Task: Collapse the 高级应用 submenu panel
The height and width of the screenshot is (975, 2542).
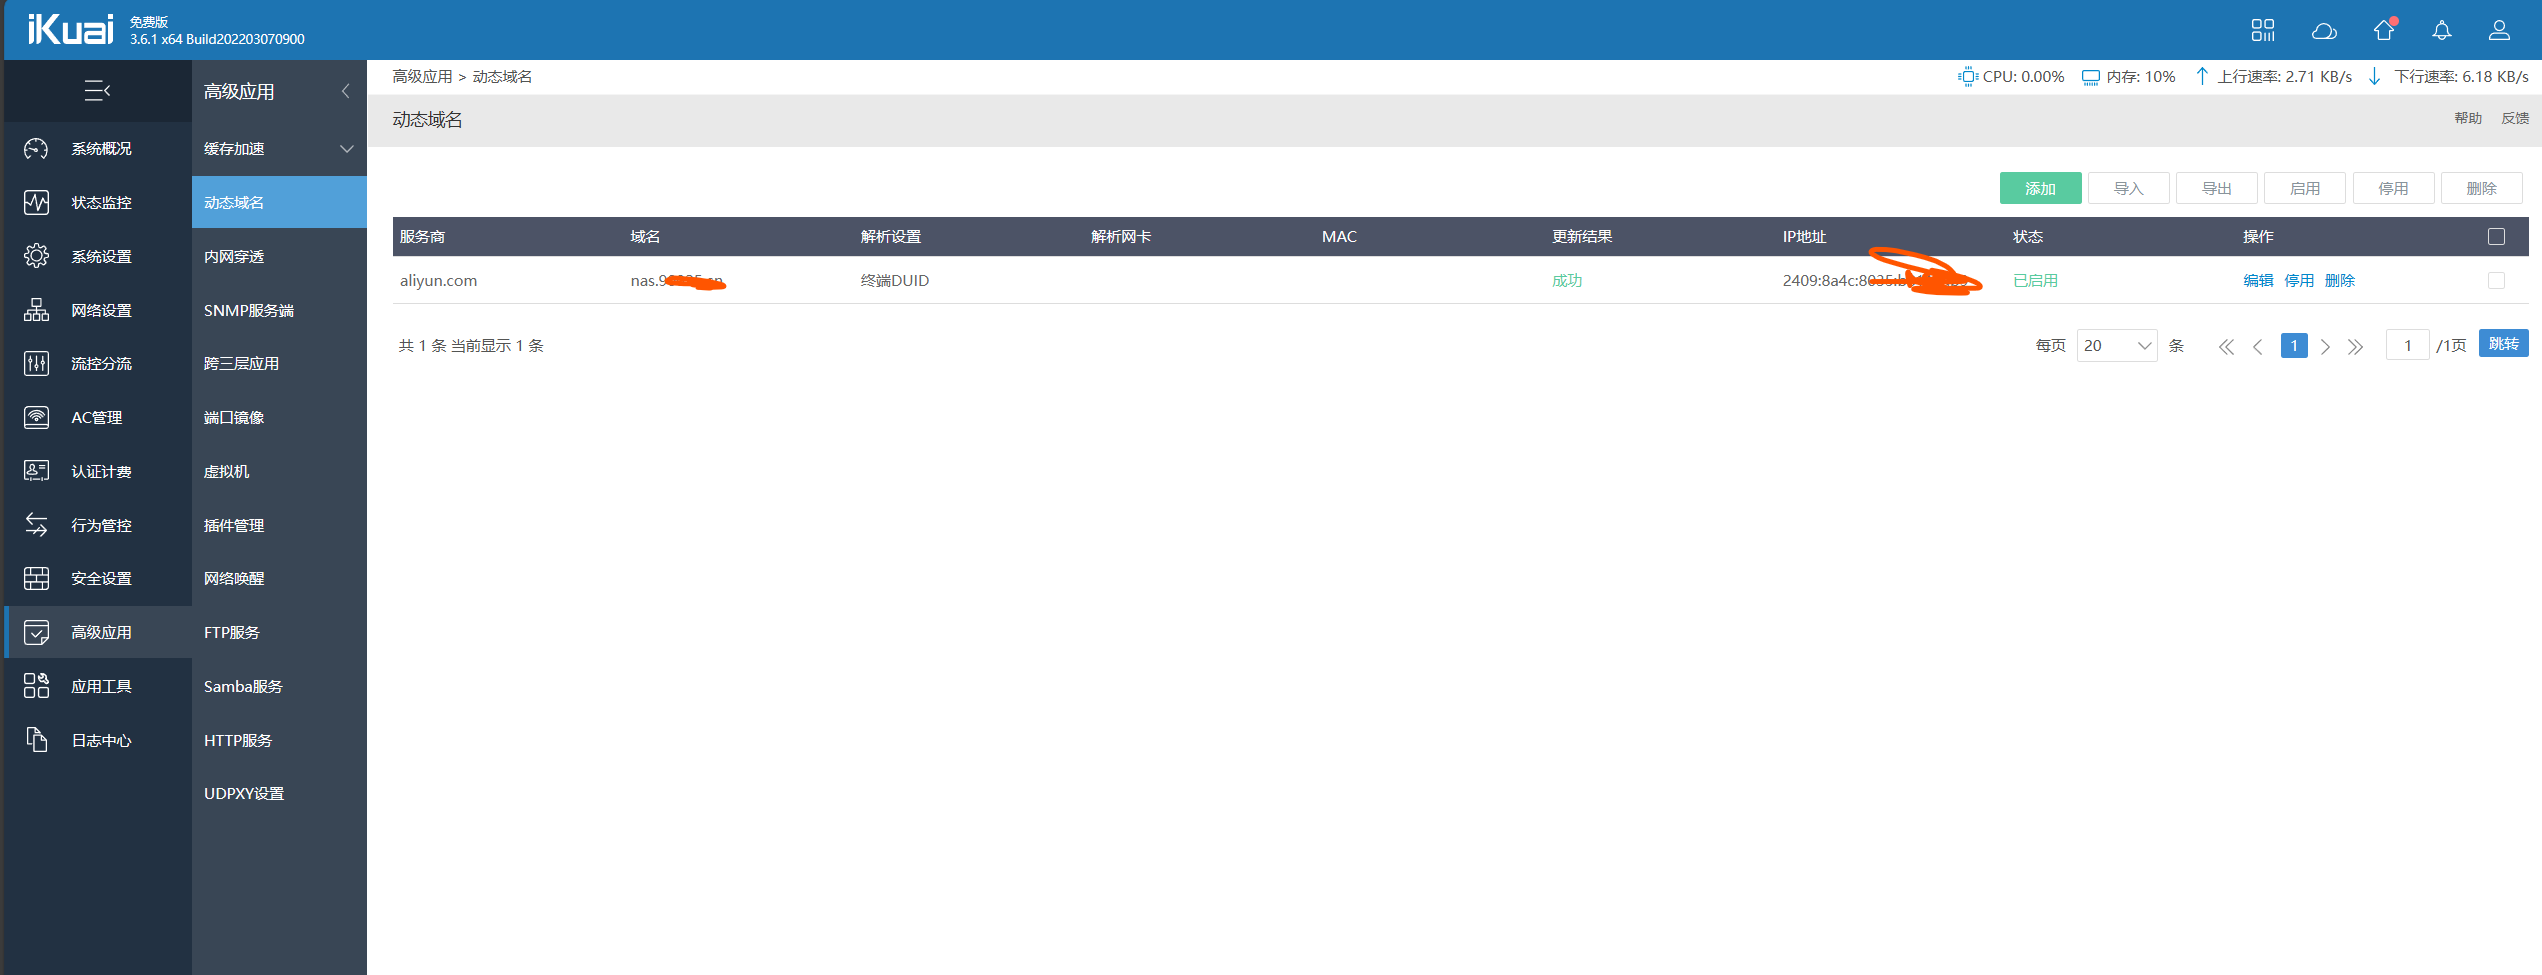Action: pyautogui.click(x=346, y=91)
